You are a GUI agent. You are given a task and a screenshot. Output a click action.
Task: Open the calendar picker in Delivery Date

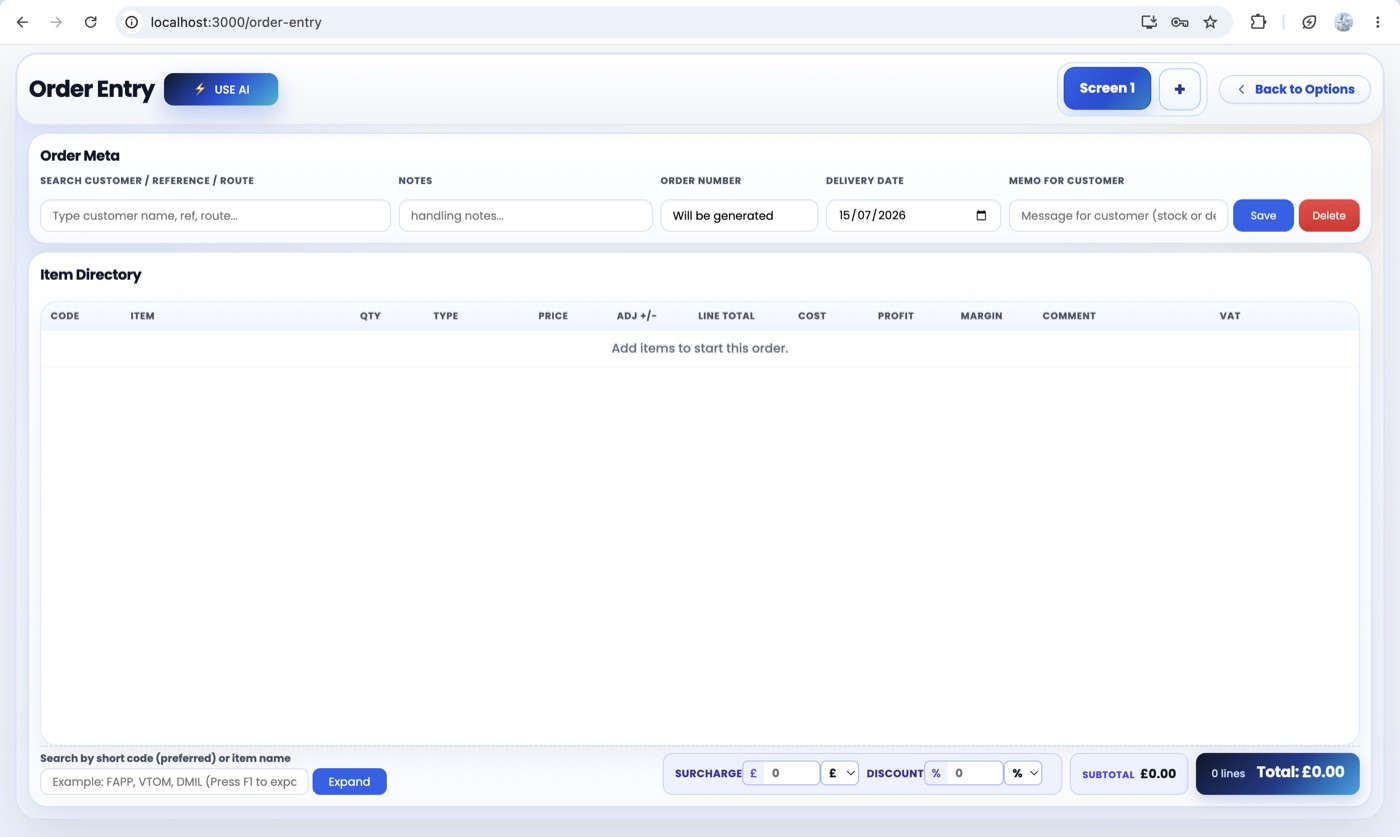[x=981, y=215]
